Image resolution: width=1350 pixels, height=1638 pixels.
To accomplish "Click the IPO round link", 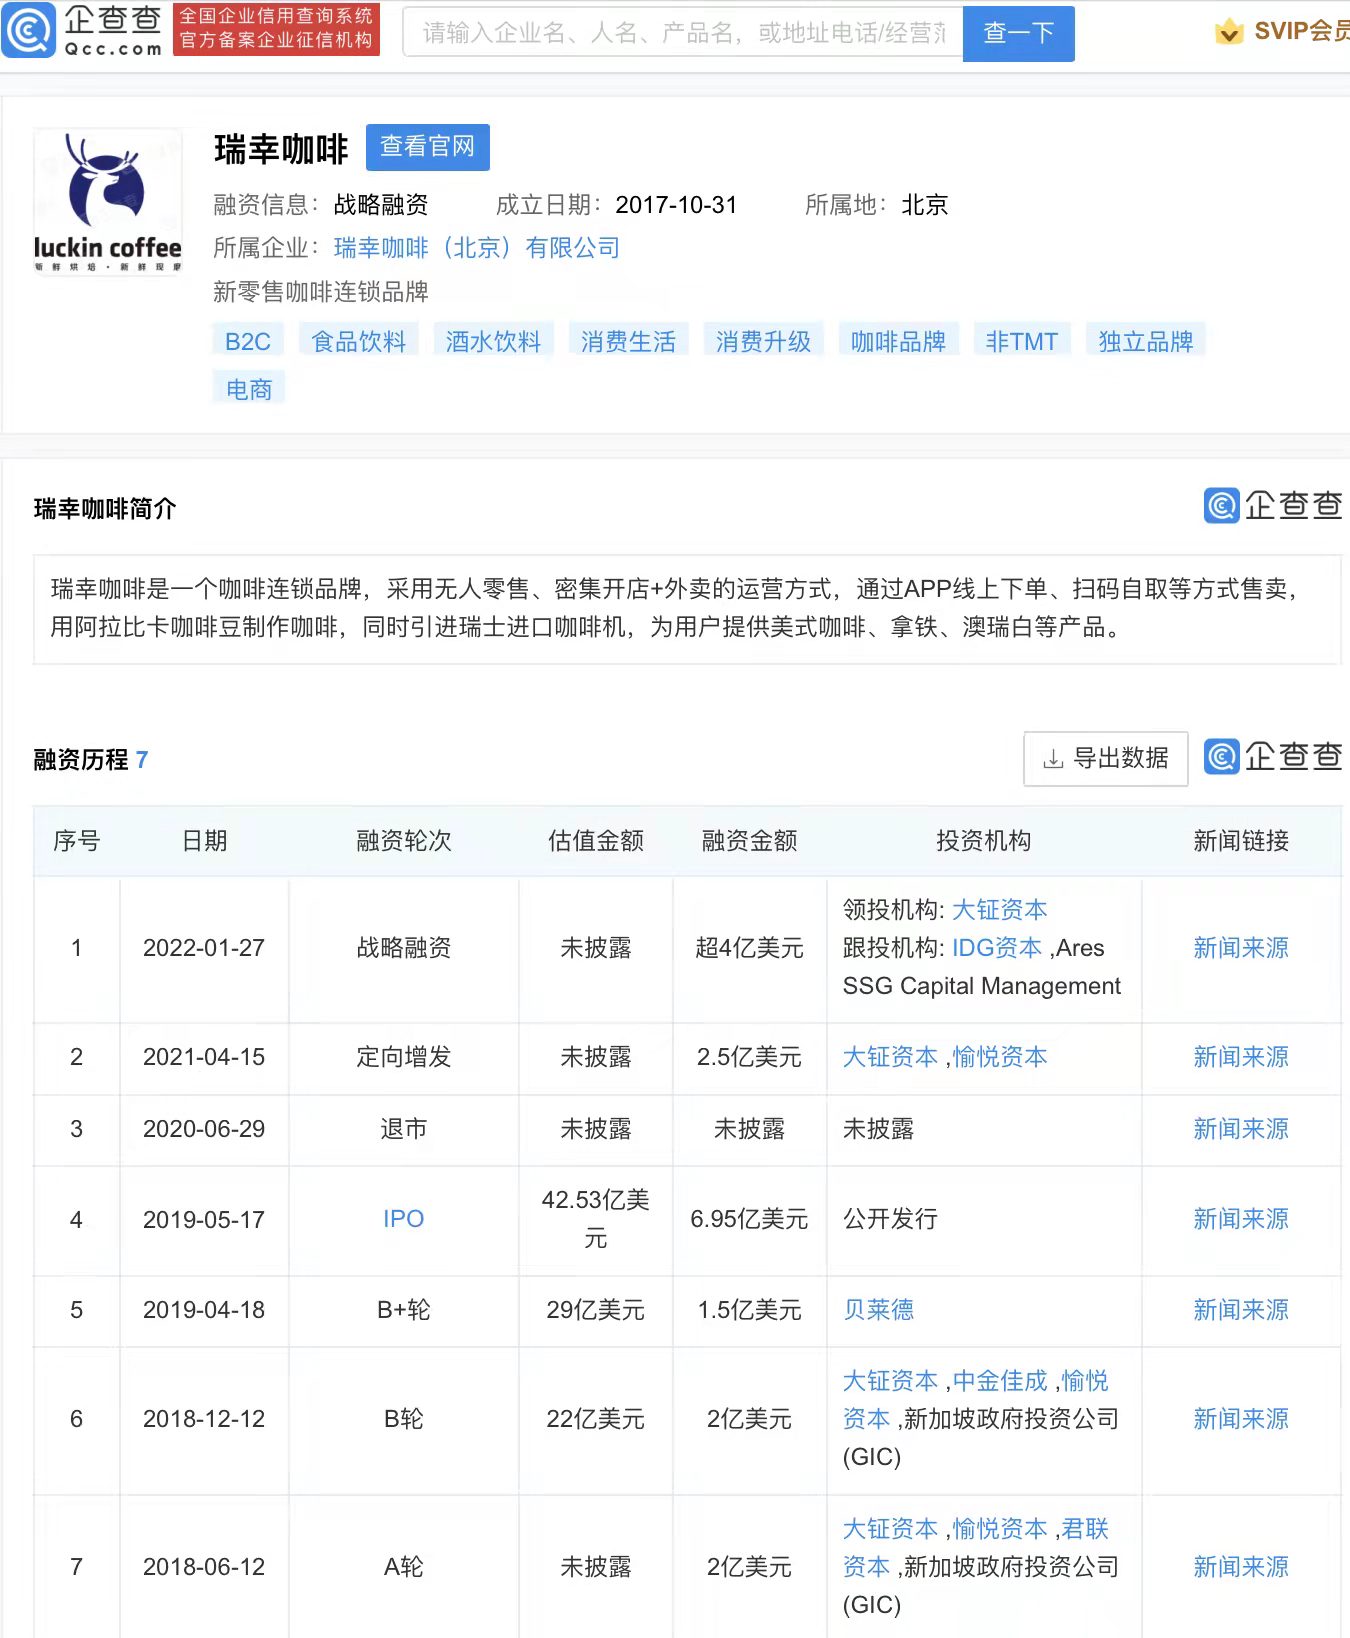I will 404,1219.
